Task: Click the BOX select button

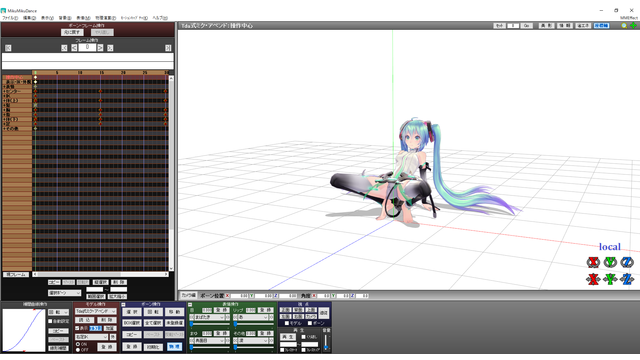Action: [132, 323]
